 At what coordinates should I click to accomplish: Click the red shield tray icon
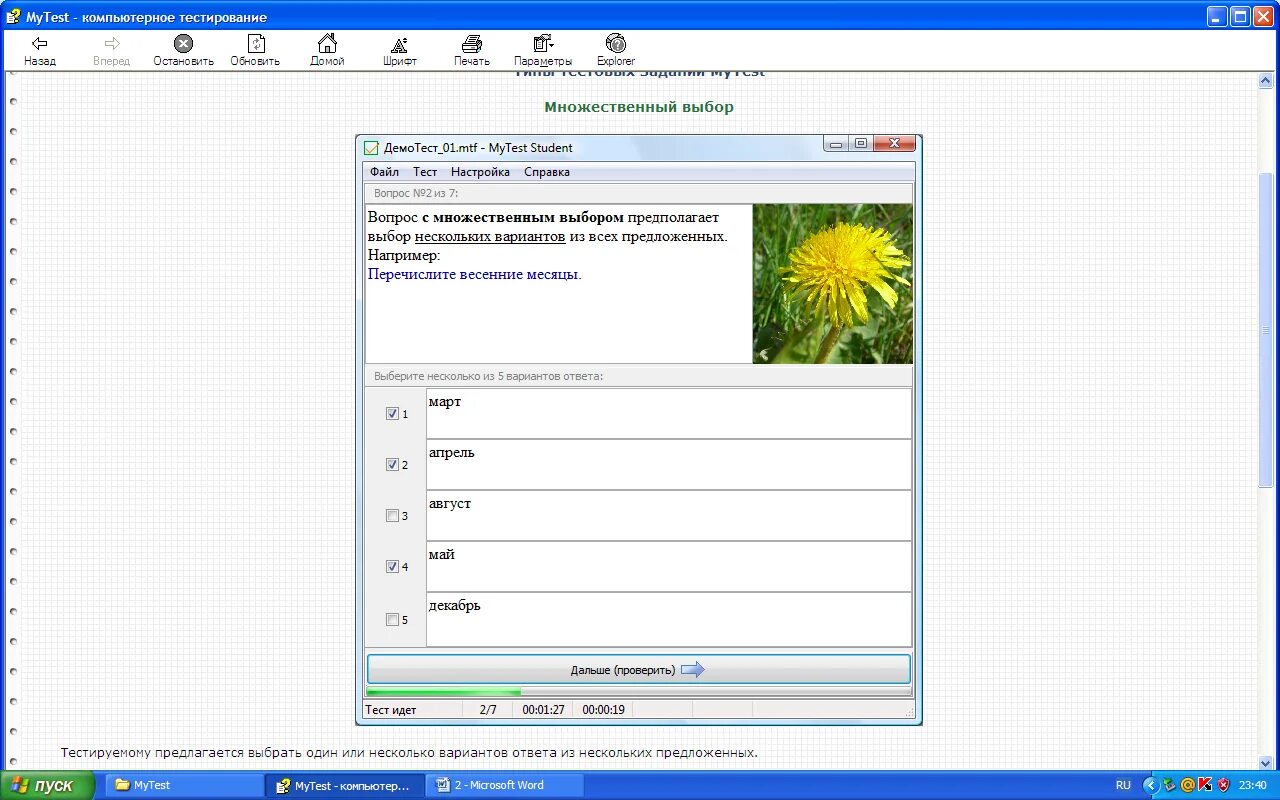pyautogui.click(x=1223, y=785)
